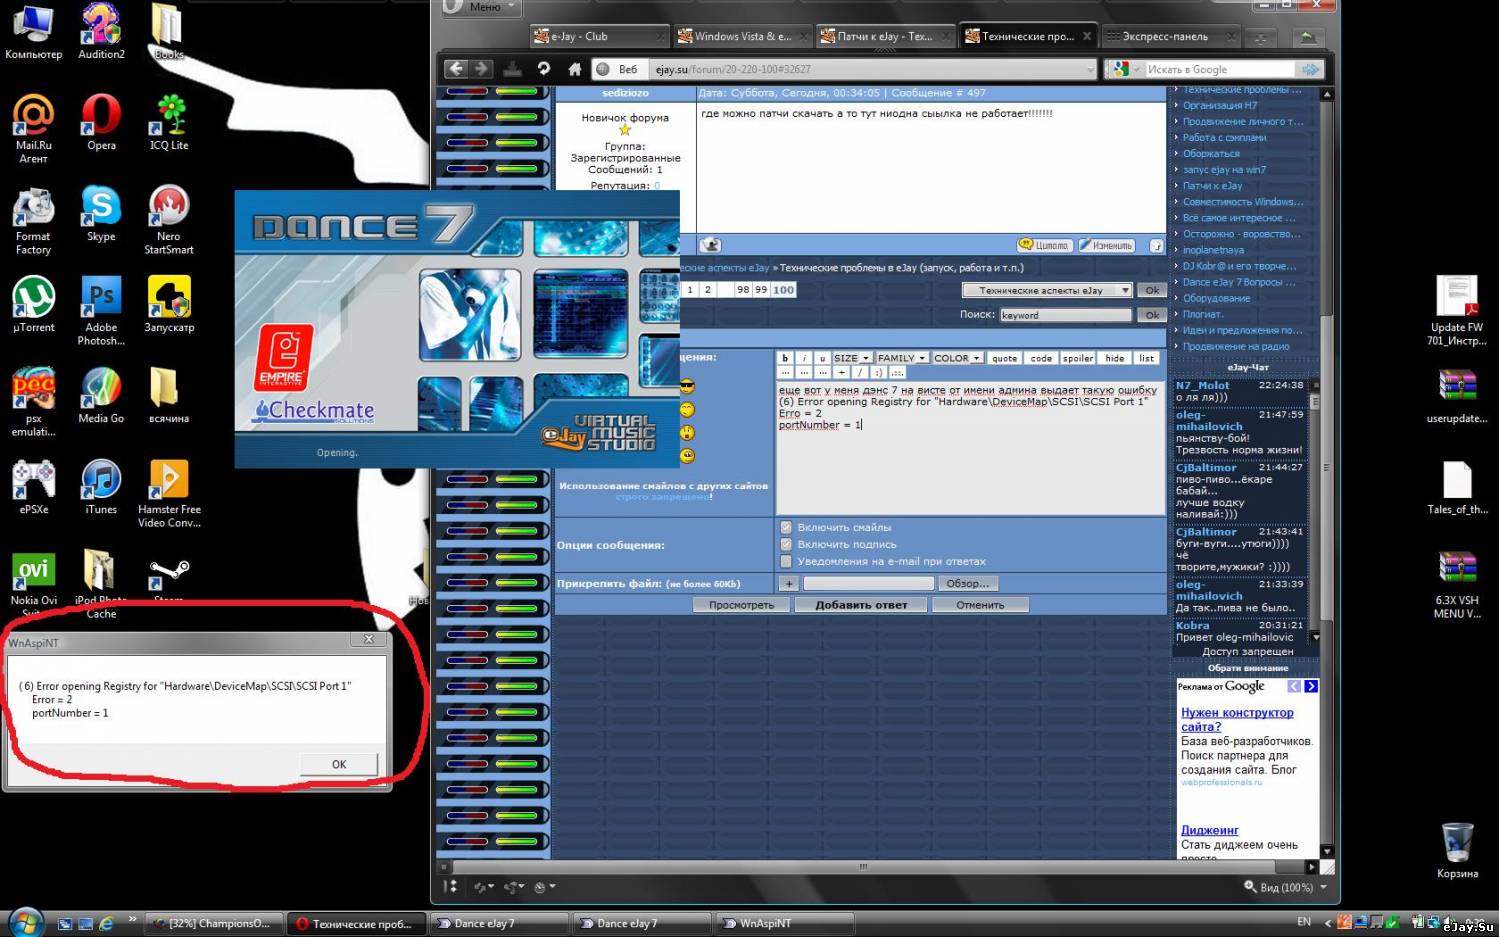Viewport: 1499px width, 937px height.
Task: Insert a spoiler tag
Action: coord(1078,358)
